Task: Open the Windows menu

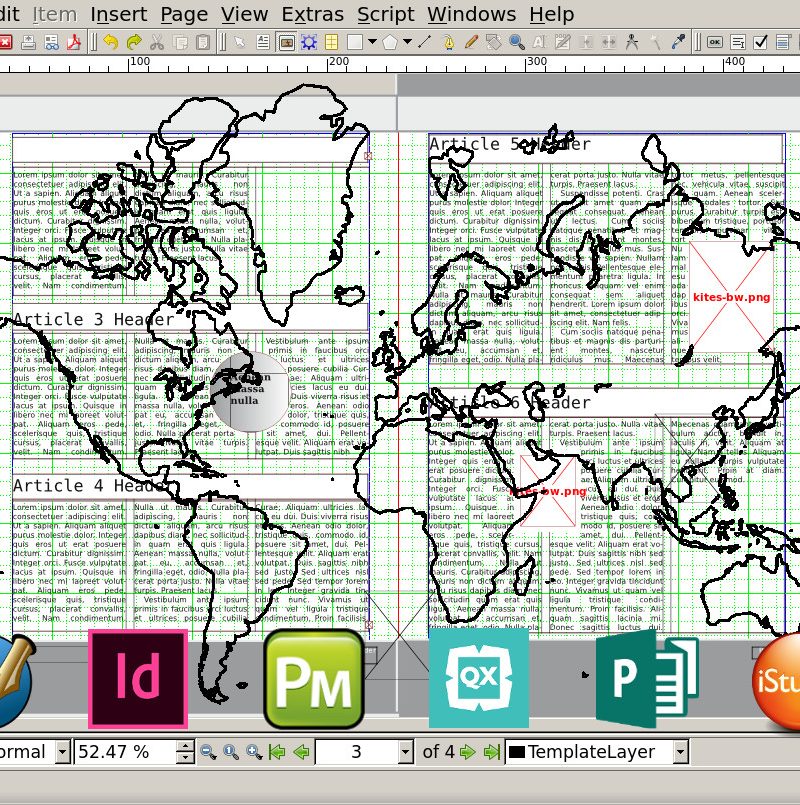Action: (x=472, y=14)
